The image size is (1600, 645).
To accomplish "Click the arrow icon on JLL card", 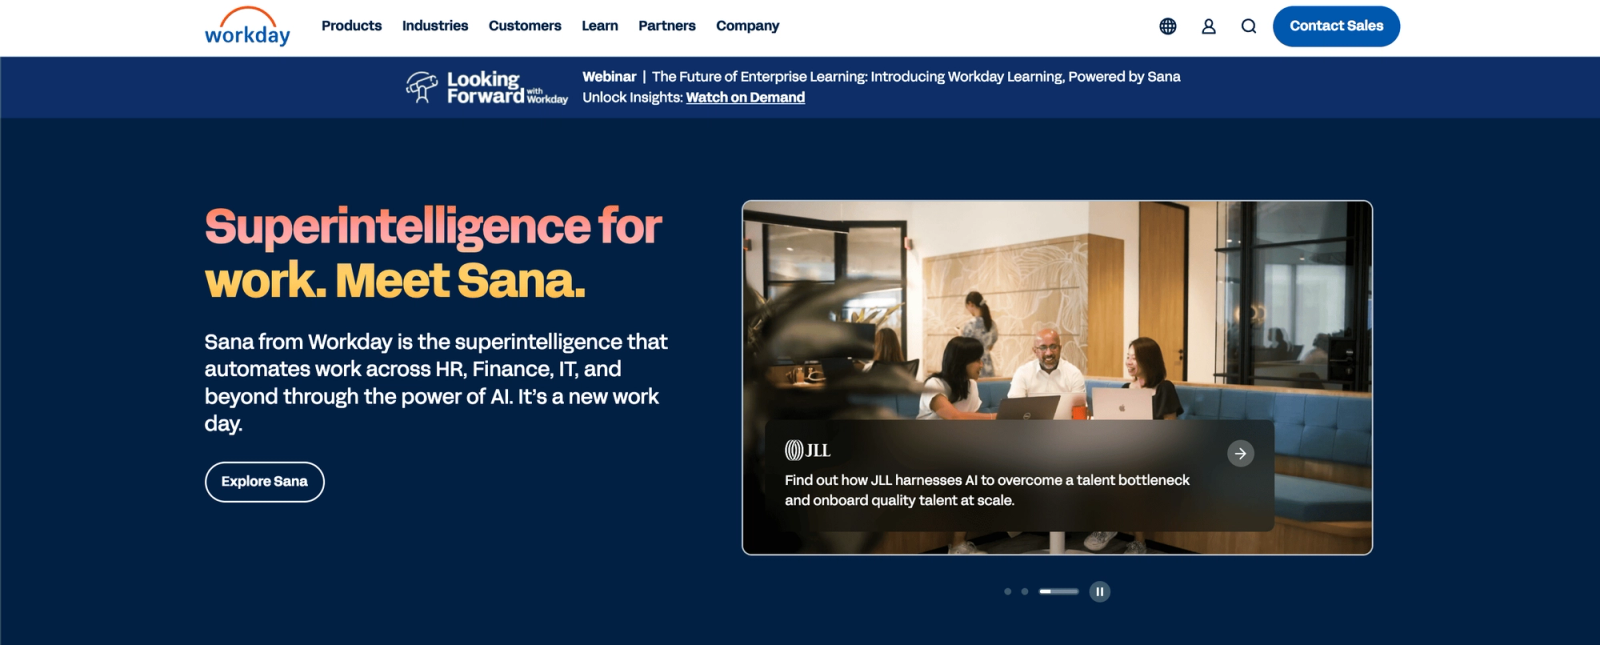I will (1240, 453).
